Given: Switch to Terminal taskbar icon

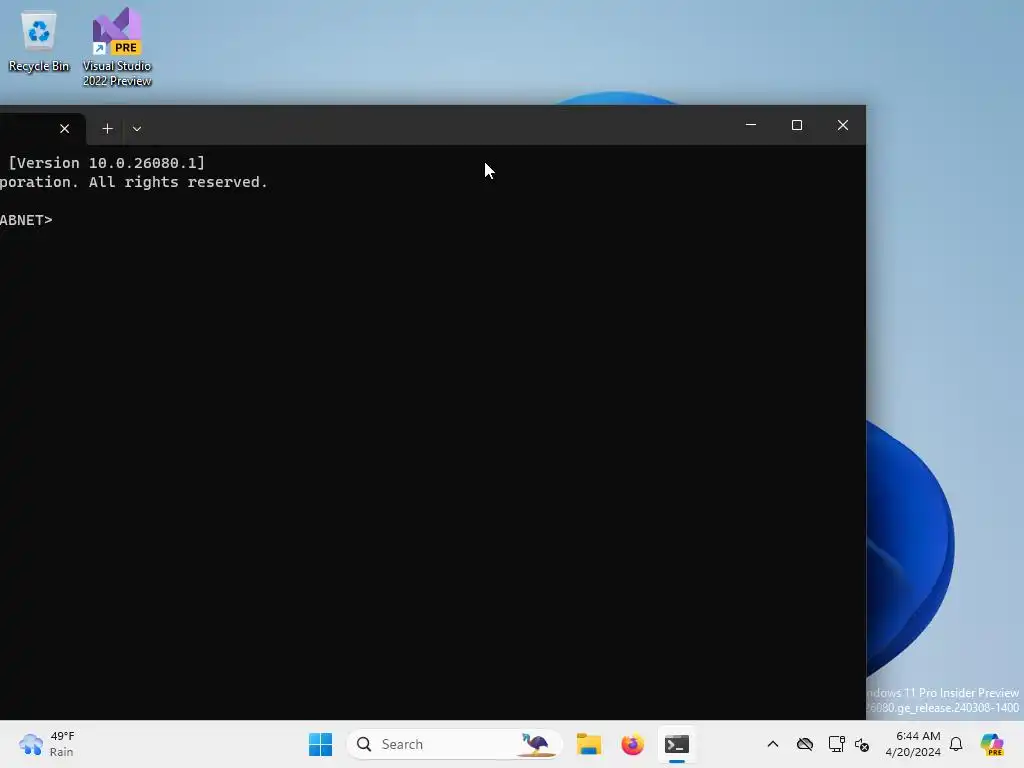Looking at the screenshot, I should (x=677, y=744).
